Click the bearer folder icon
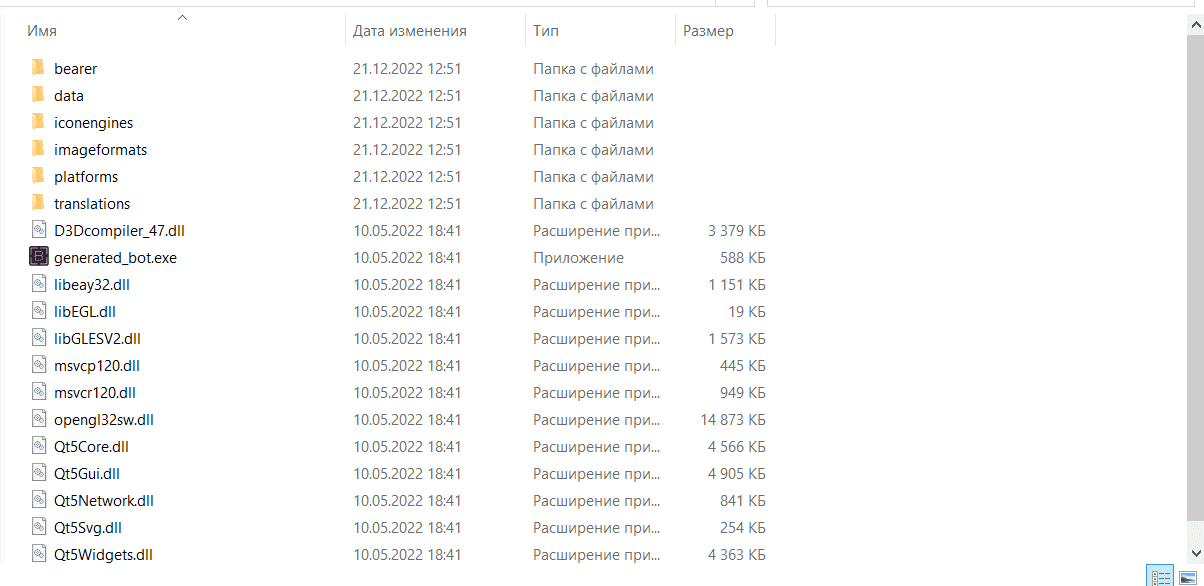This screenshot has width=1204, height=586. [x=38, y=68]
